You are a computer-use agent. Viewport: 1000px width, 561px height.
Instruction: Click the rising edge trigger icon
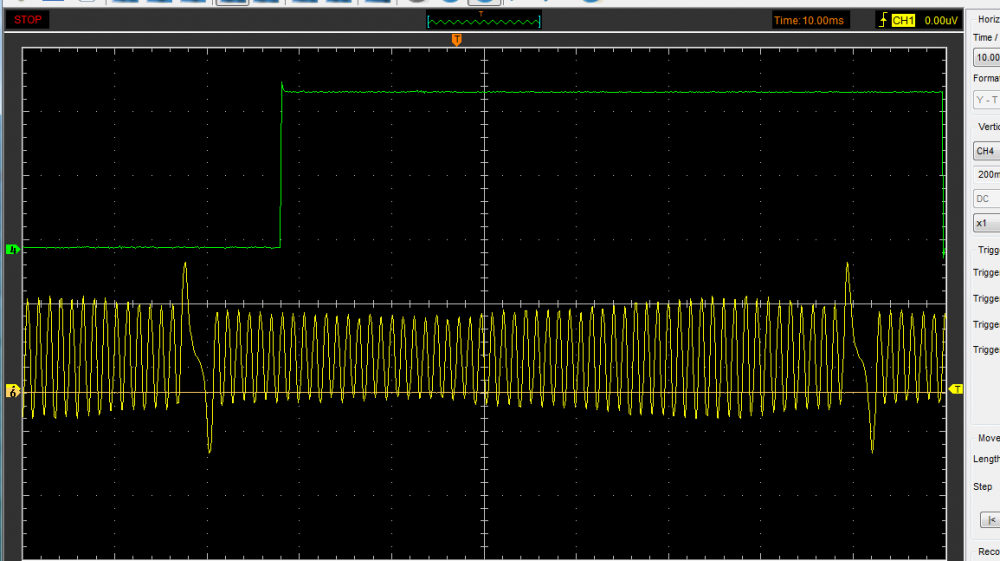point(882,20)
